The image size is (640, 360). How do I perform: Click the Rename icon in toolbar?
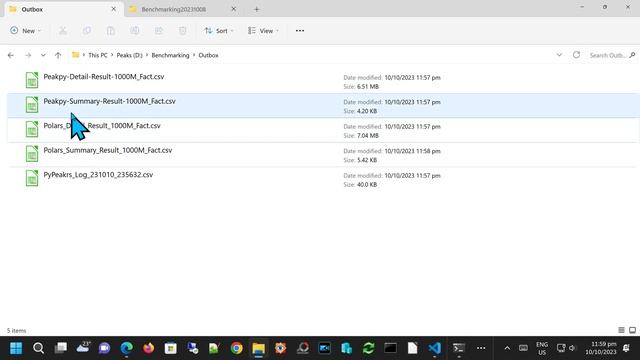click(135, 31)
